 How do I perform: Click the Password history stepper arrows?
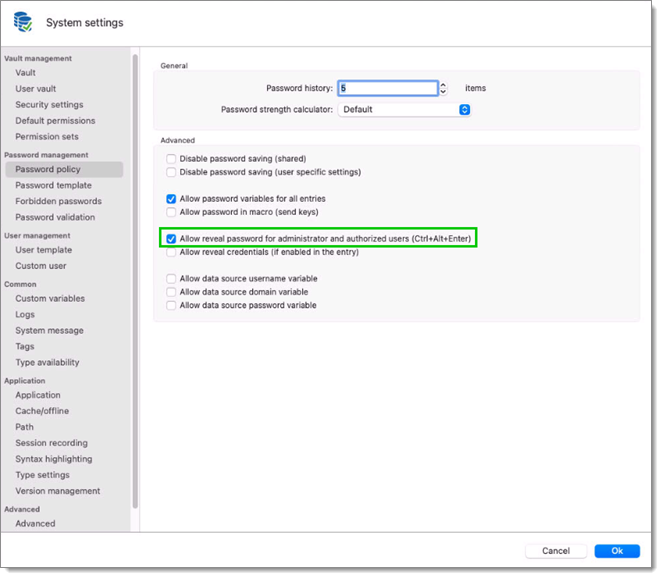coord(443,88)
